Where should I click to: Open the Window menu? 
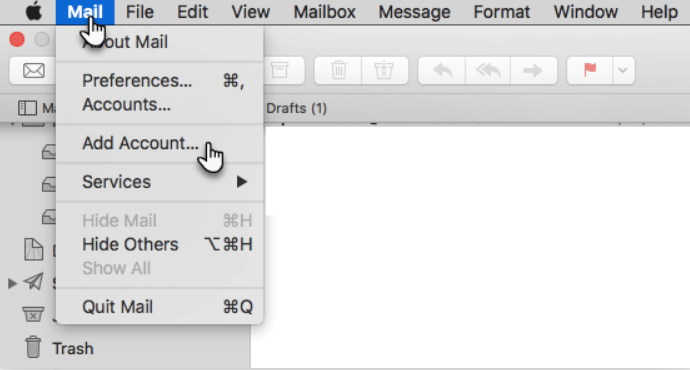coord(586,12)
